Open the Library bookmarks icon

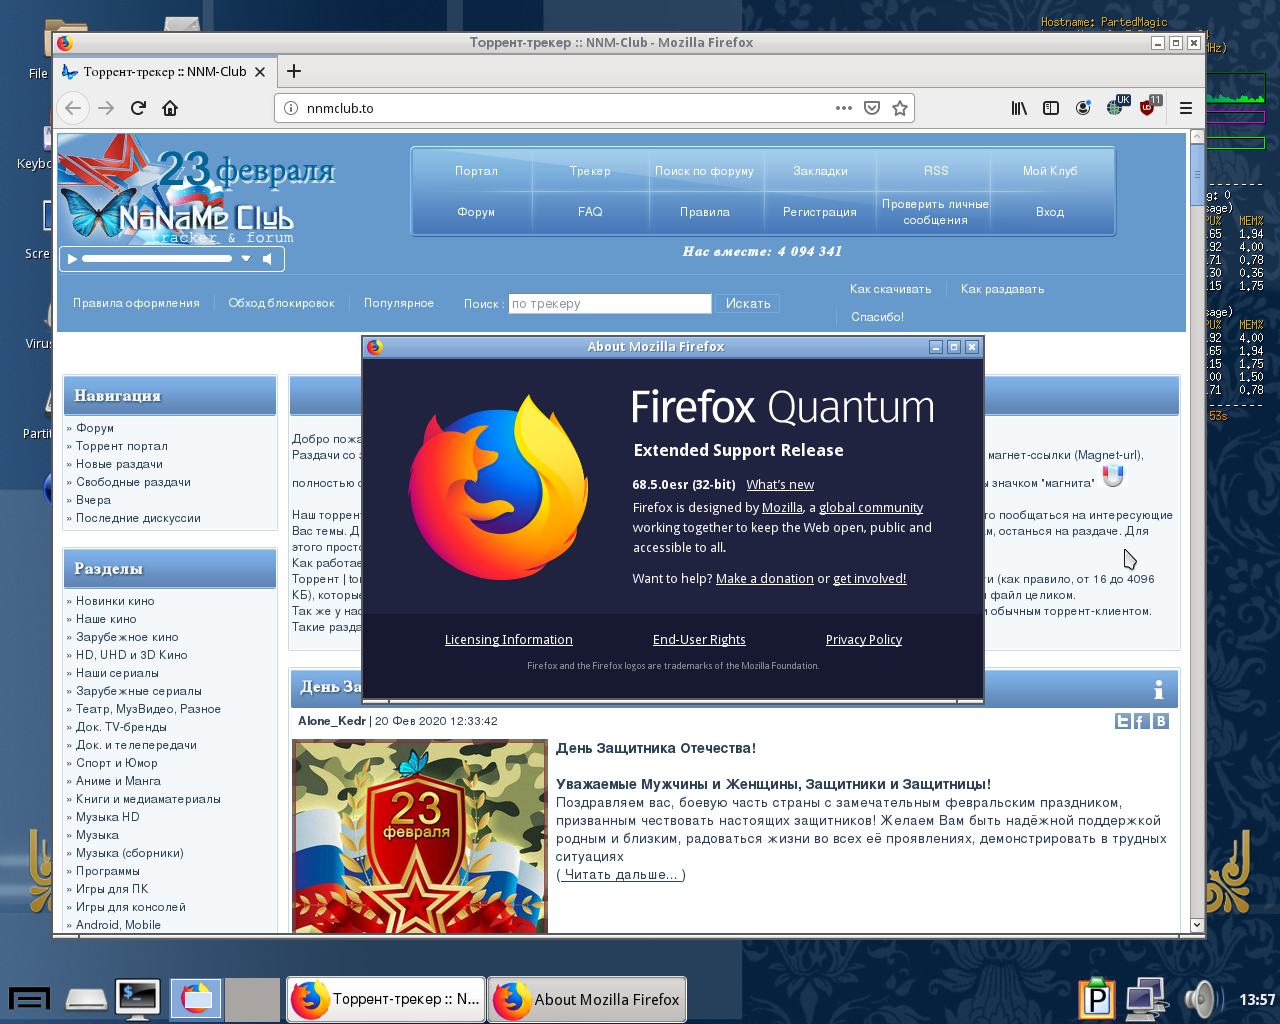coord(1019,108)
